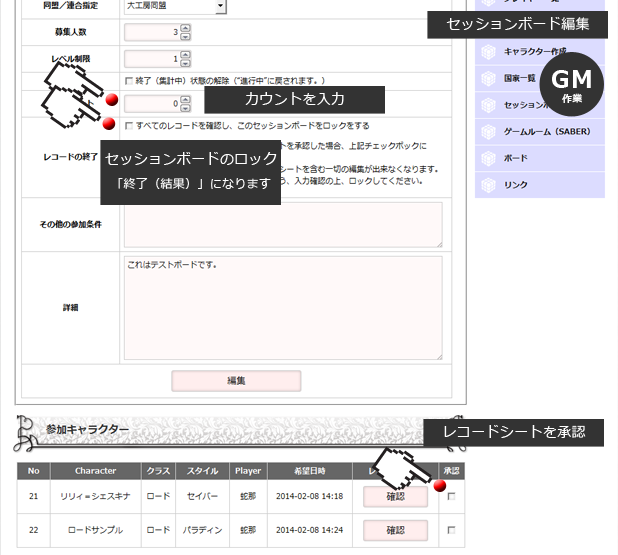Click the Player column header
618x555 pixels.
[248, 471]
